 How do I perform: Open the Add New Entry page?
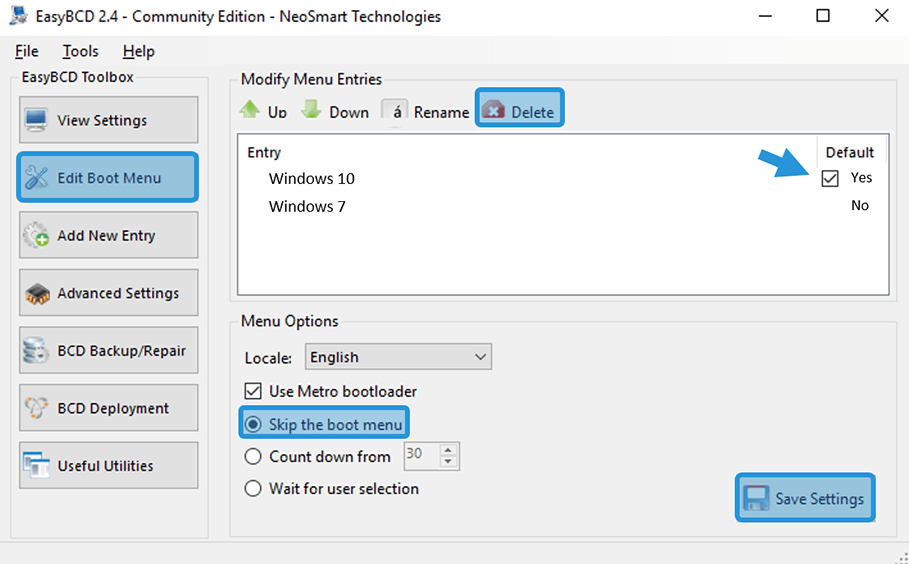tap(108, 235)
